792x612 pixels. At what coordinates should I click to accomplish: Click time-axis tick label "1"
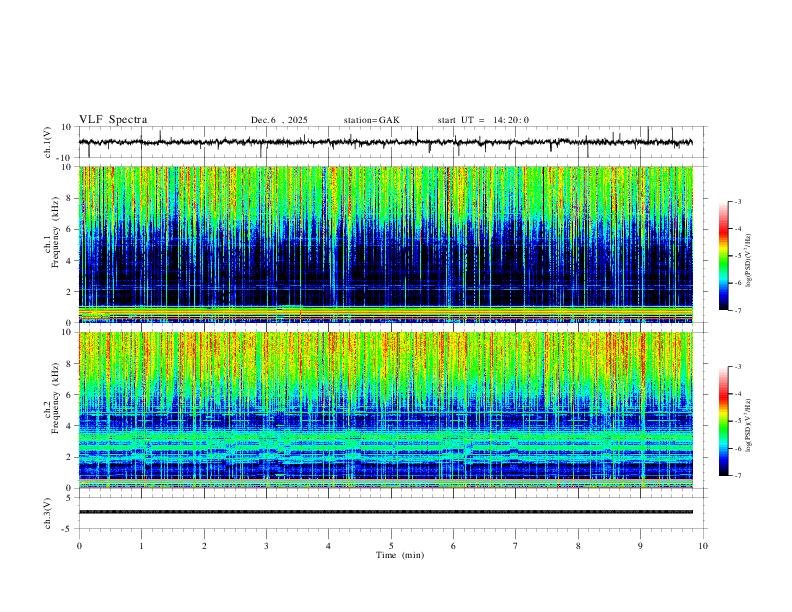click(142, 546)
